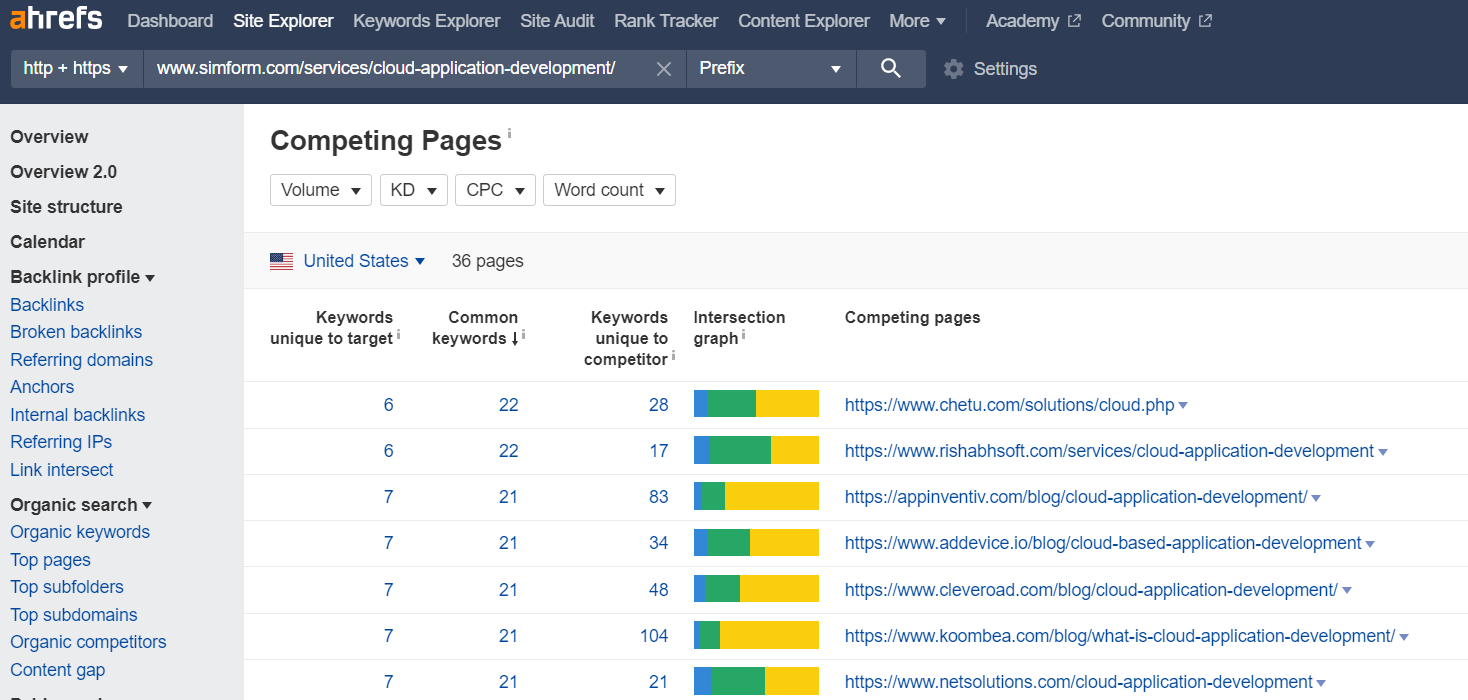The width and height of the screenshot is (1468, 700).
Task: Open Overview in sidebar
Action: click(x=49, y=137)
